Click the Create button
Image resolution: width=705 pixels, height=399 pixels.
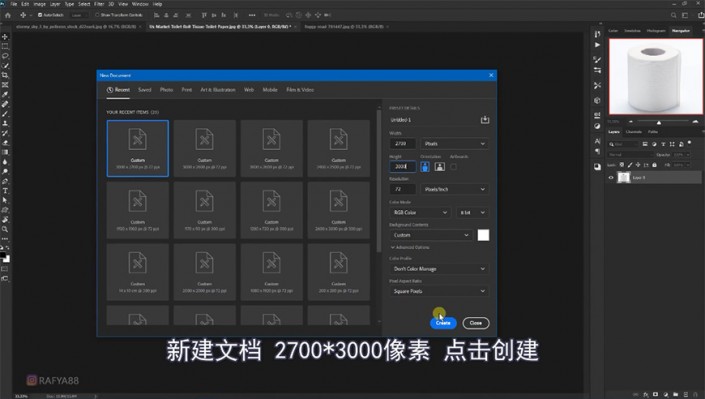click(x=443, y=323)
